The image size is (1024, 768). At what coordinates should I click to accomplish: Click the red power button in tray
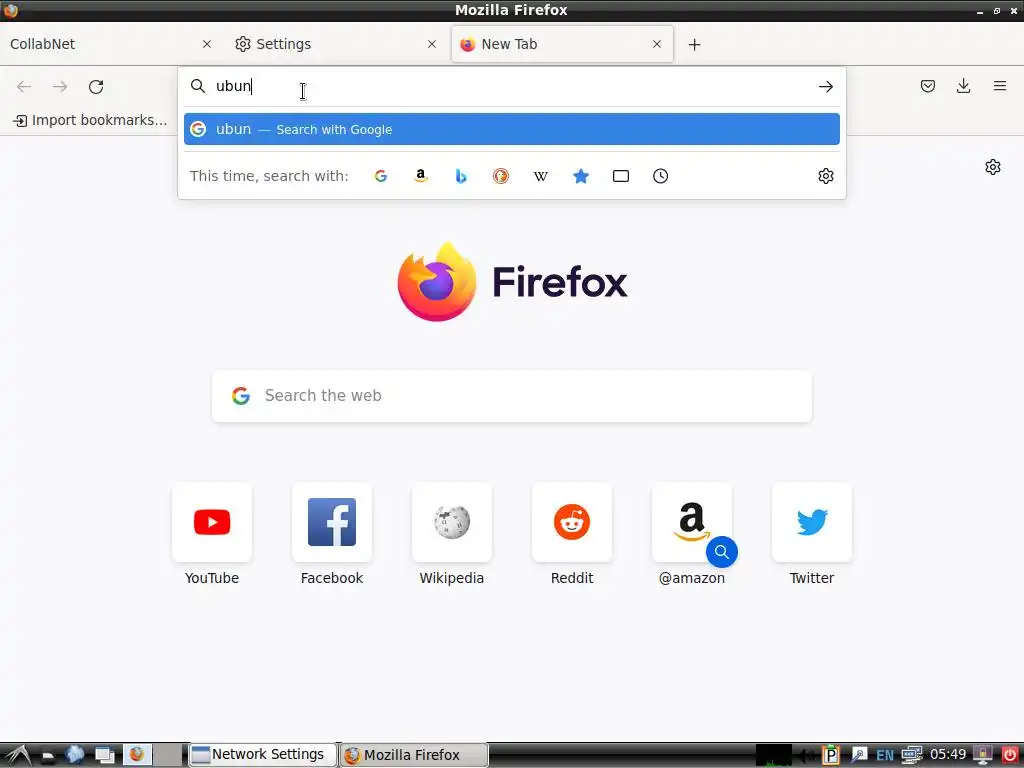(x=1010, y=754)
